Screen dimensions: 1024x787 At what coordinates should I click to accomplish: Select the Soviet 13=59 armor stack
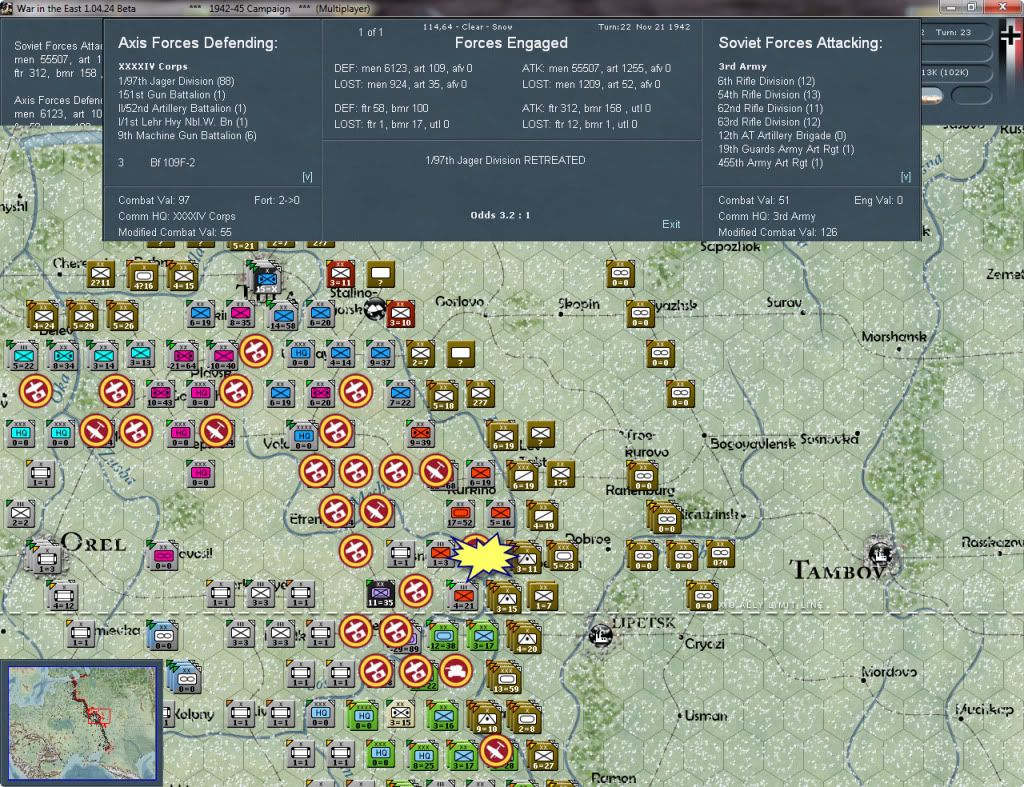[505, 677]
